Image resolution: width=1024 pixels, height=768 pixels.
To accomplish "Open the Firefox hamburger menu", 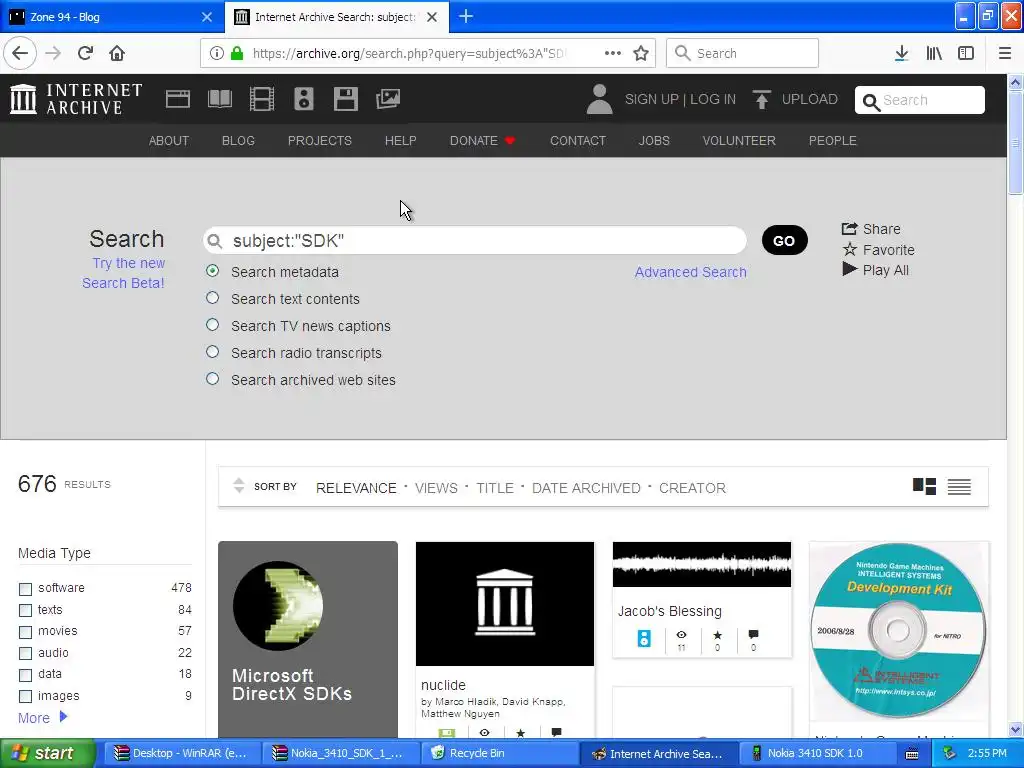I will pyautogui.click(x=1005, y=53).
